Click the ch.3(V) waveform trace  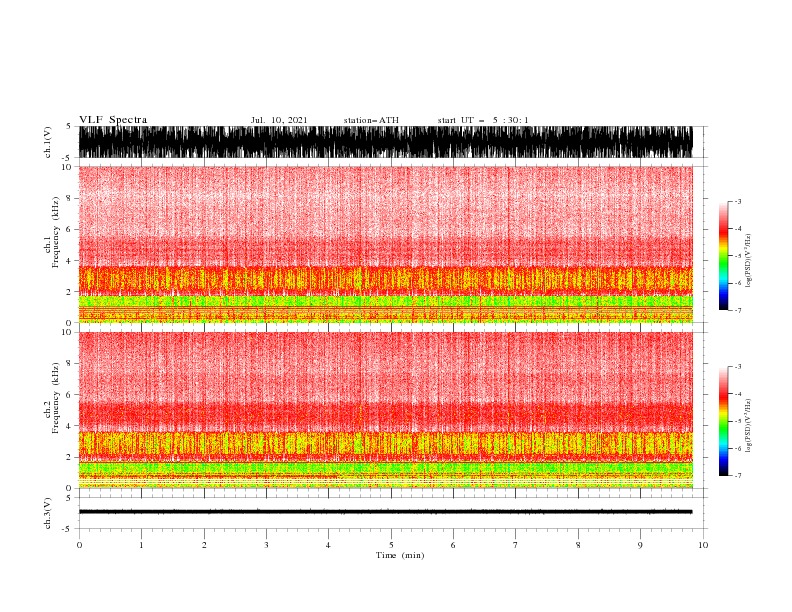click(386, 512)
